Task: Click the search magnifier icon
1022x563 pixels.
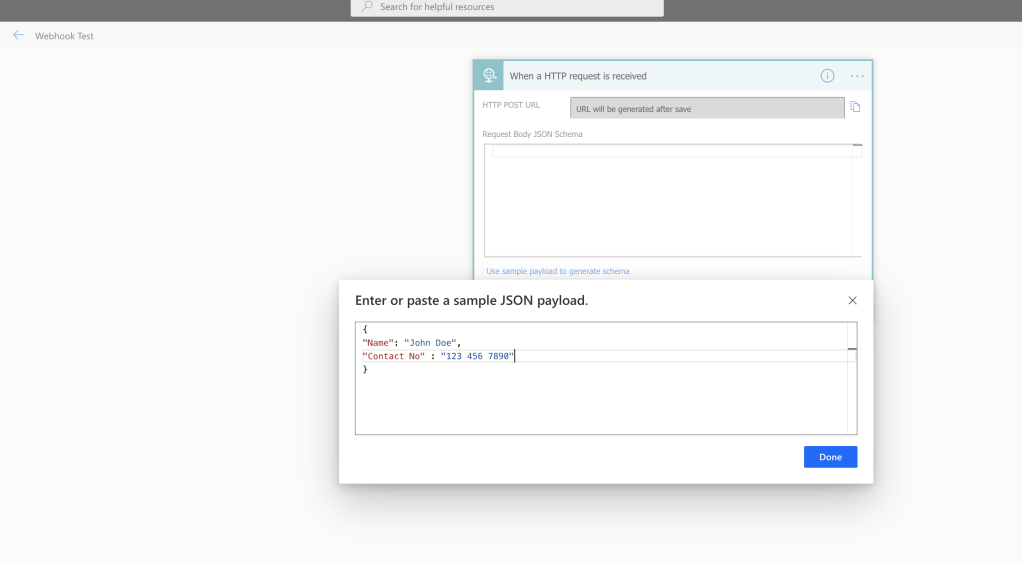Action: (366, 7)
